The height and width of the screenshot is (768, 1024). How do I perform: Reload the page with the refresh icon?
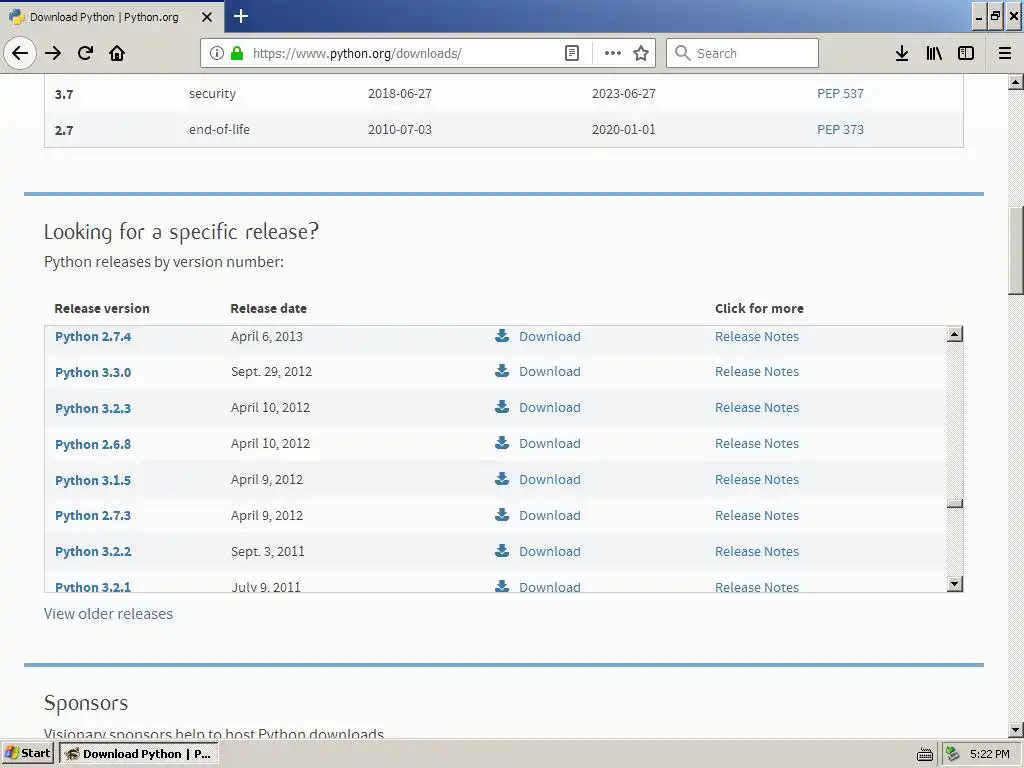coord(85,53)
